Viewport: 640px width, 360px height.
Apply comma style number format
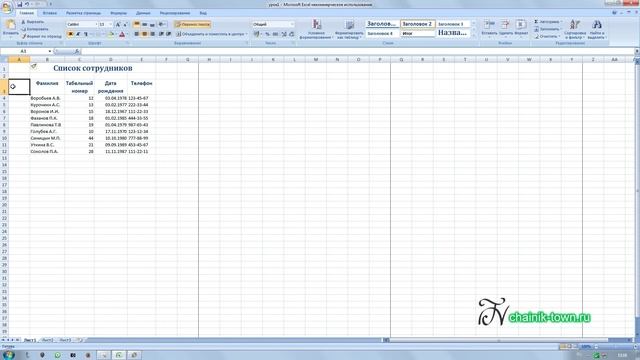tap(275, 34)
